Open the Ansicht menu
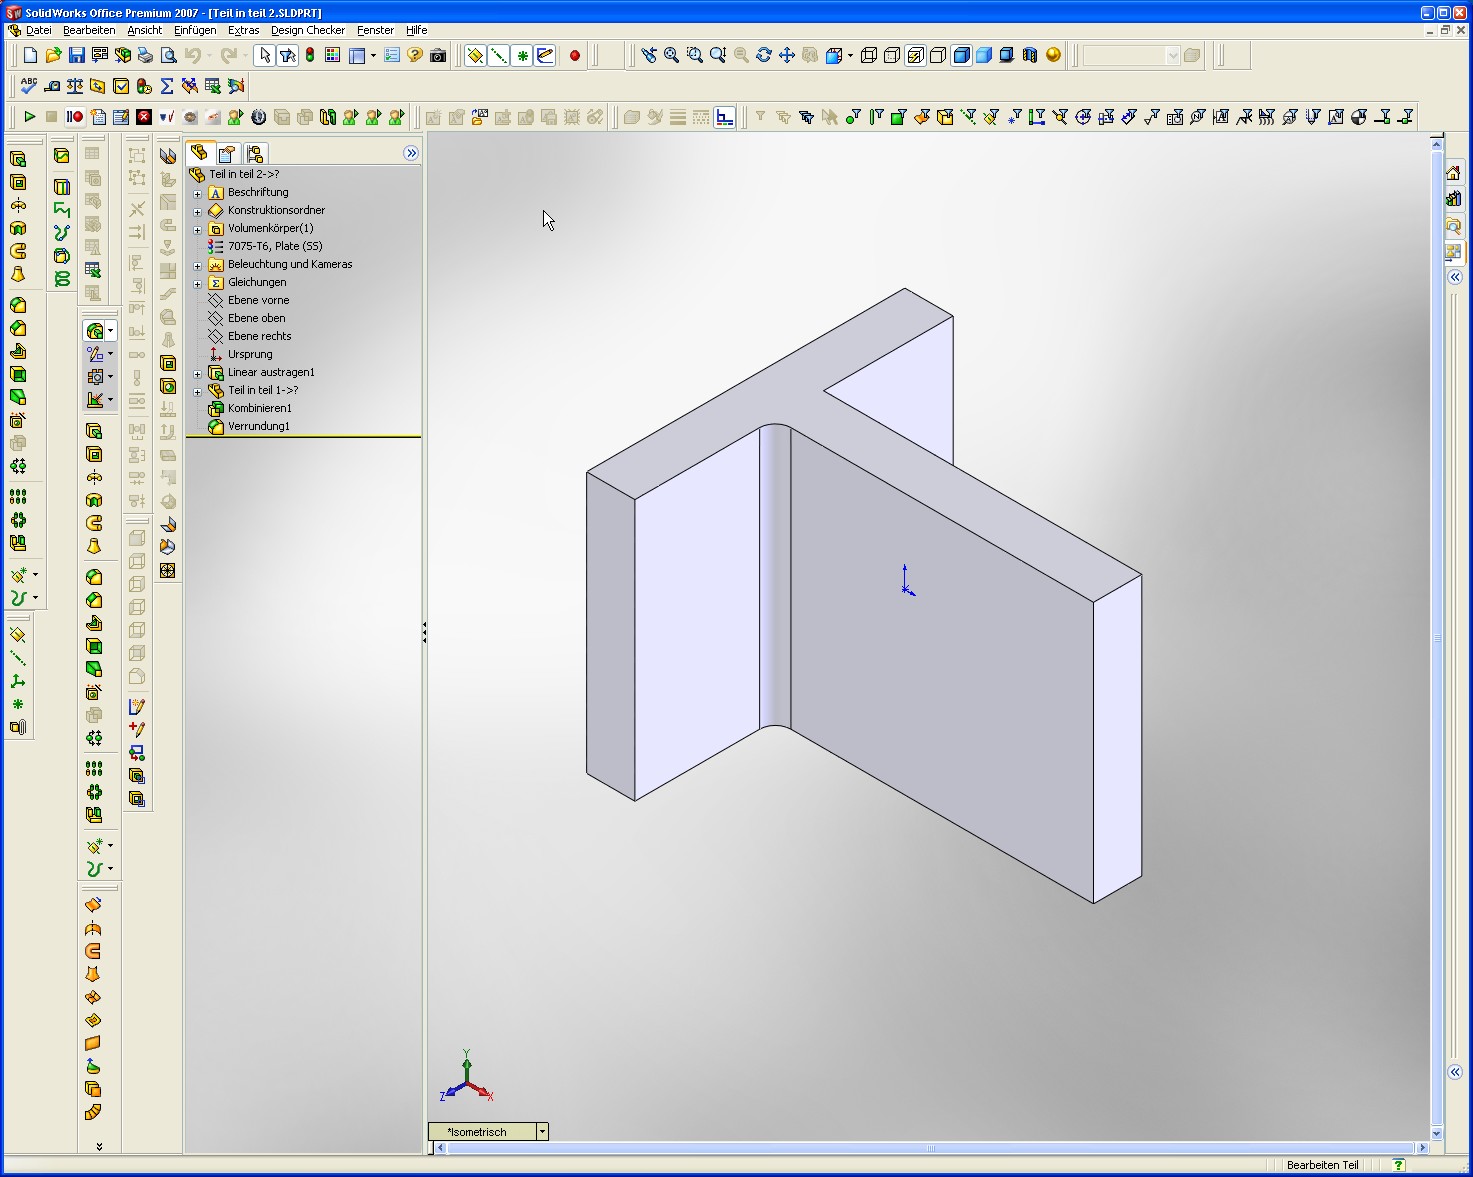Viewport: 1473px width, 1177px height. coord(144,30)
